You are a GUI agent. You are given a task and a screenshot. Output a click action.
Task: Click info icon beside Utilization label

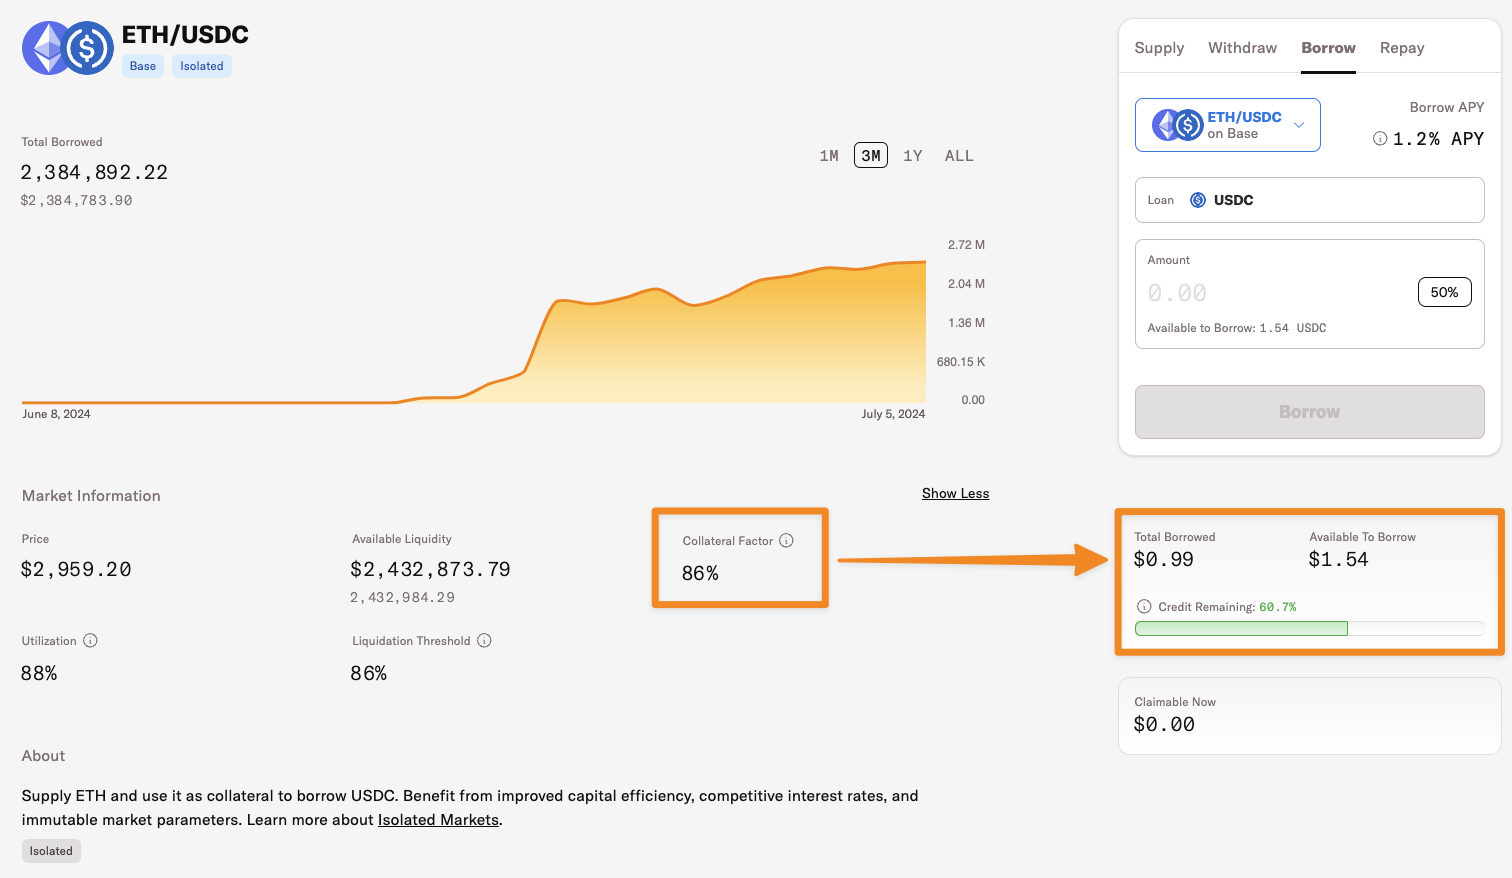[x=90, y=641]
